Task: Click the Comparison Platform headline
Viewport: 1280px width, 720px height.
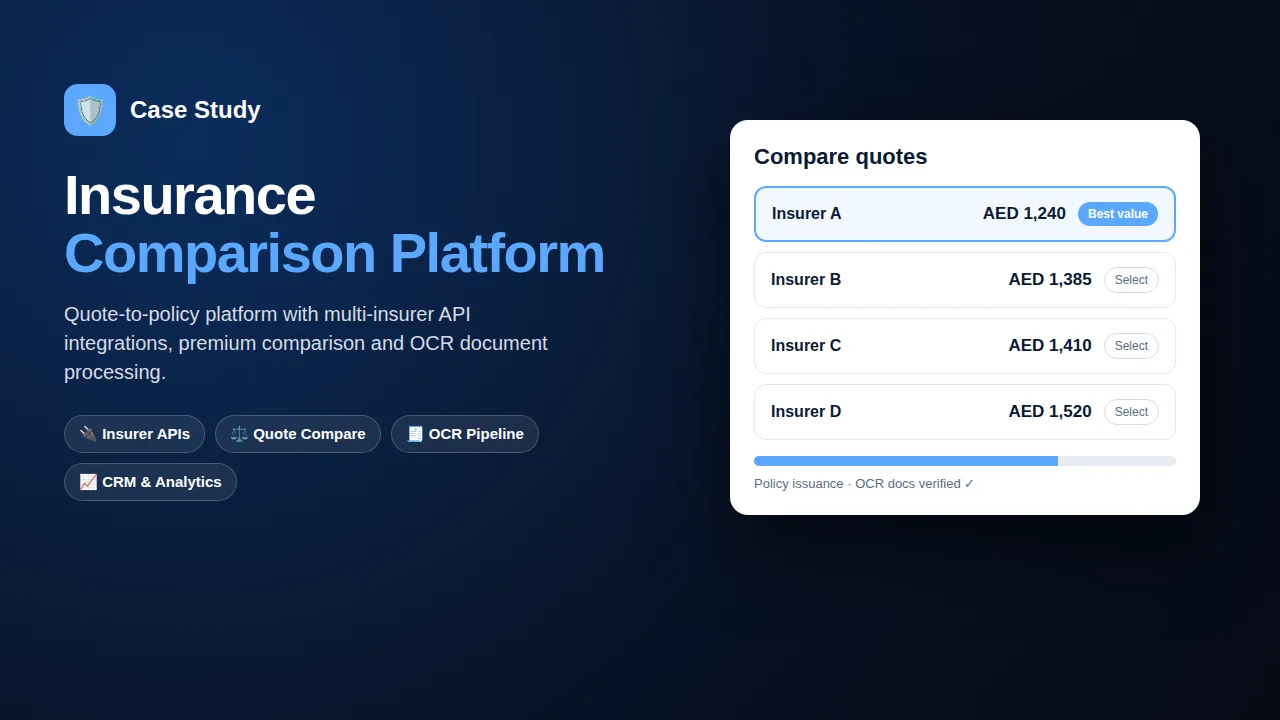Action: (335, 254)
